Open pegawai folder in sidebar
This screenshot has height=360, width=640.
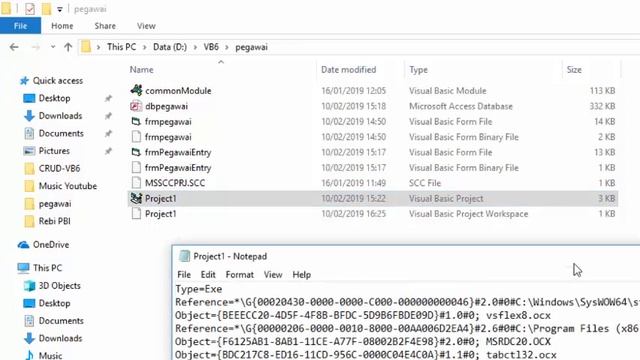(x=55, y=203)
